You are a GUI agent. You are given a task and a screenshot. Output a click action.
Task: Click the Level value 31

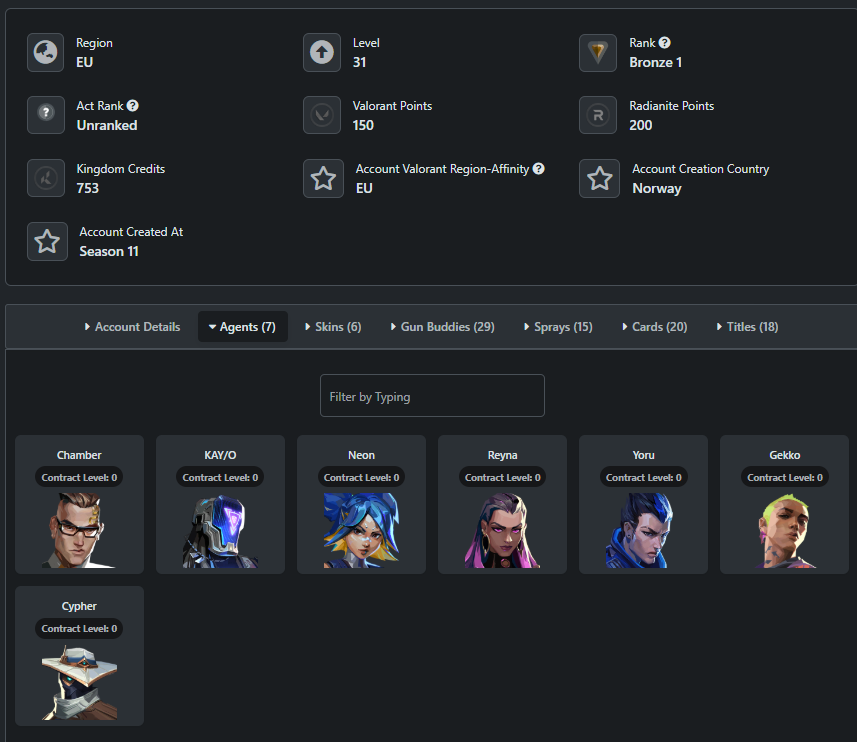359,62
